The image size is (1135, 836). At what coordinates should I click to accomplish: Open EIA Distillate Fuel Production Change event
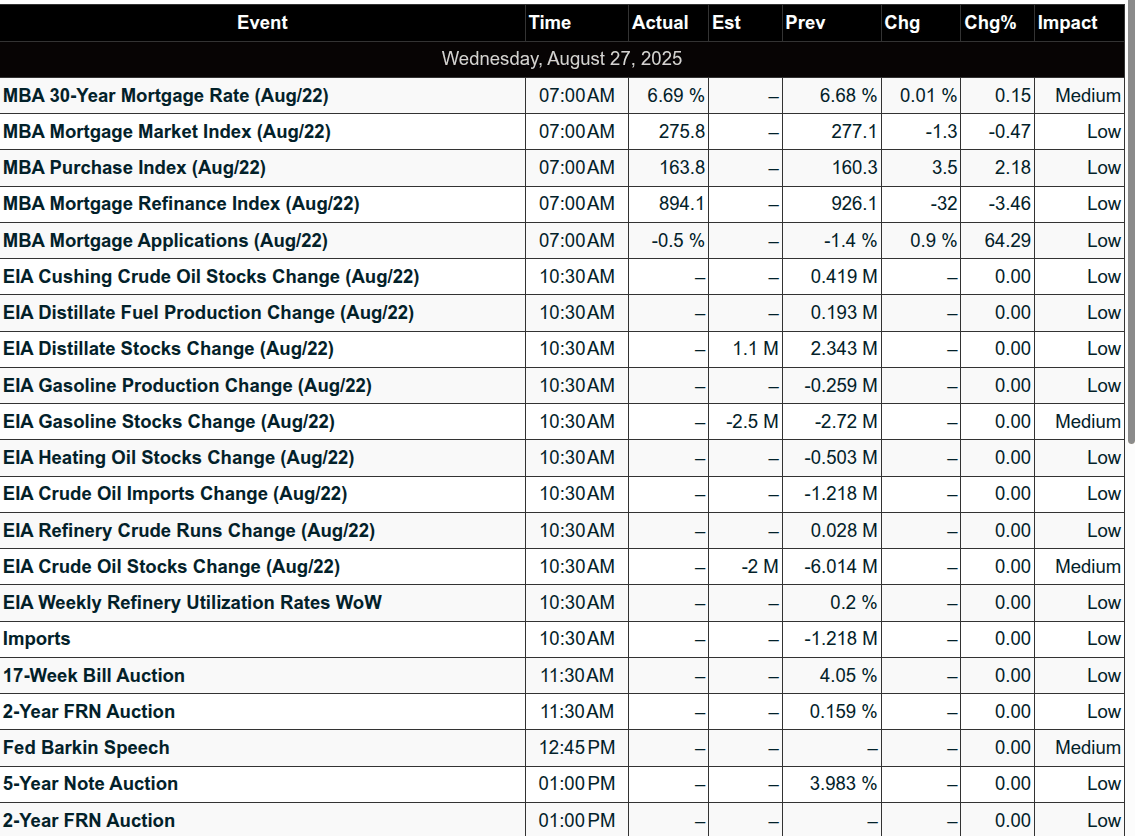(208, 313)
